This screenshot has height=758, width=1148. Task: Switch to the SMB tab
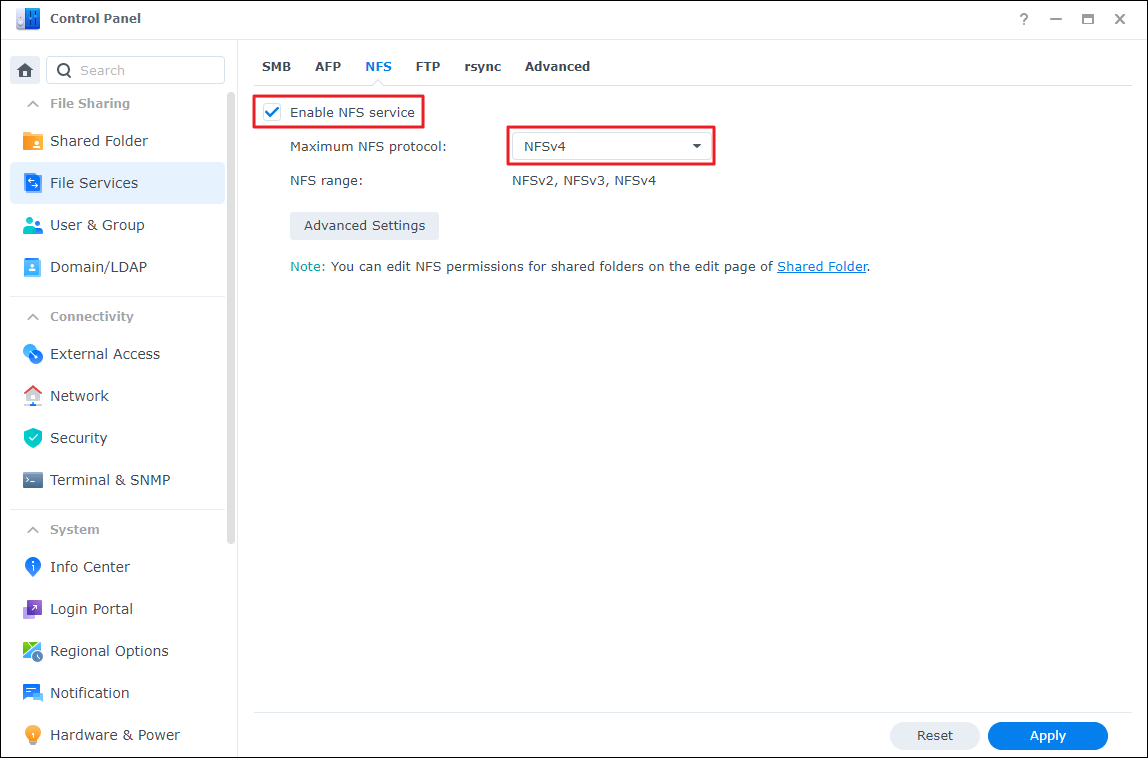(276, 66)
